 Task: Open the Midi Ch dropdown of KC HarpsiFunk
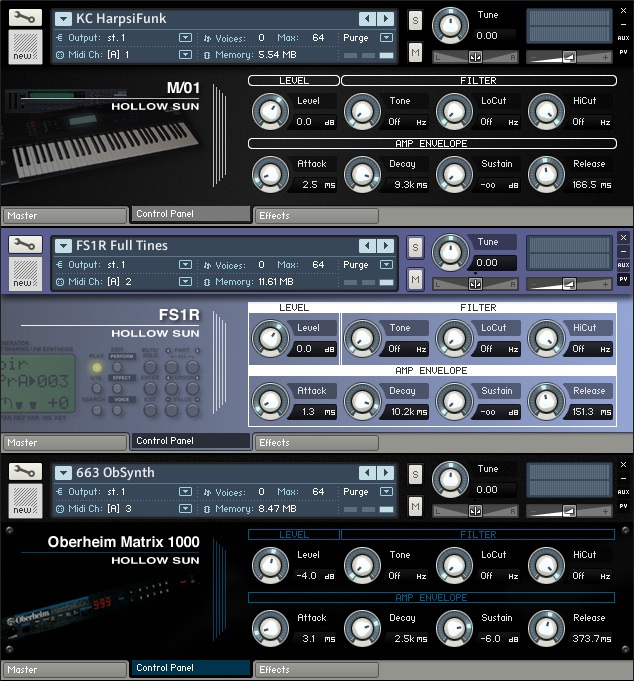pos(185,55)
